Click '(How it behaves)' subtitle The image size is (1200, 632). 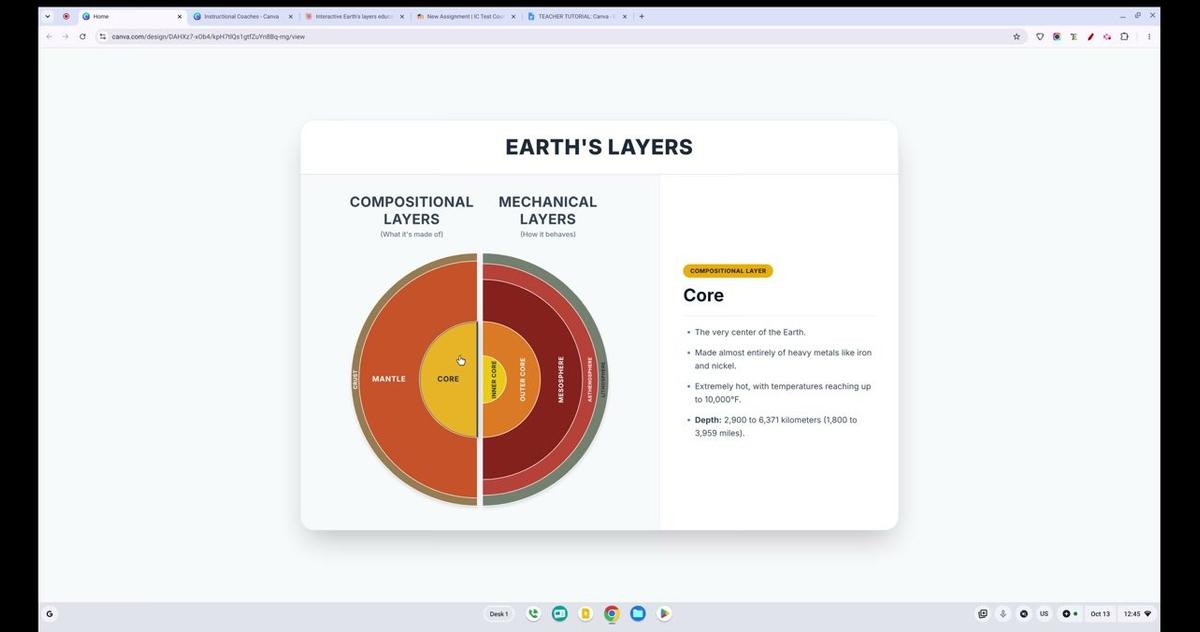tap(548, 235)
